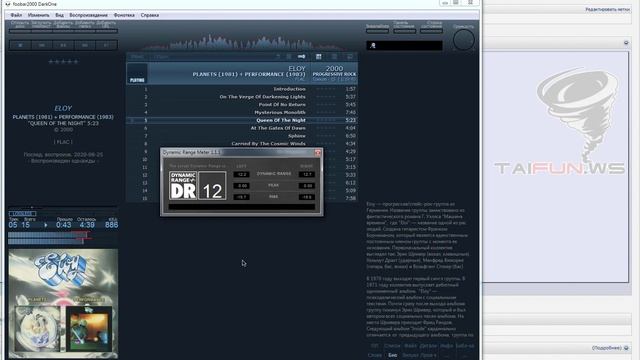Open the Файл menu
Viewport: 640px width, 360px height.
point(16,15)
